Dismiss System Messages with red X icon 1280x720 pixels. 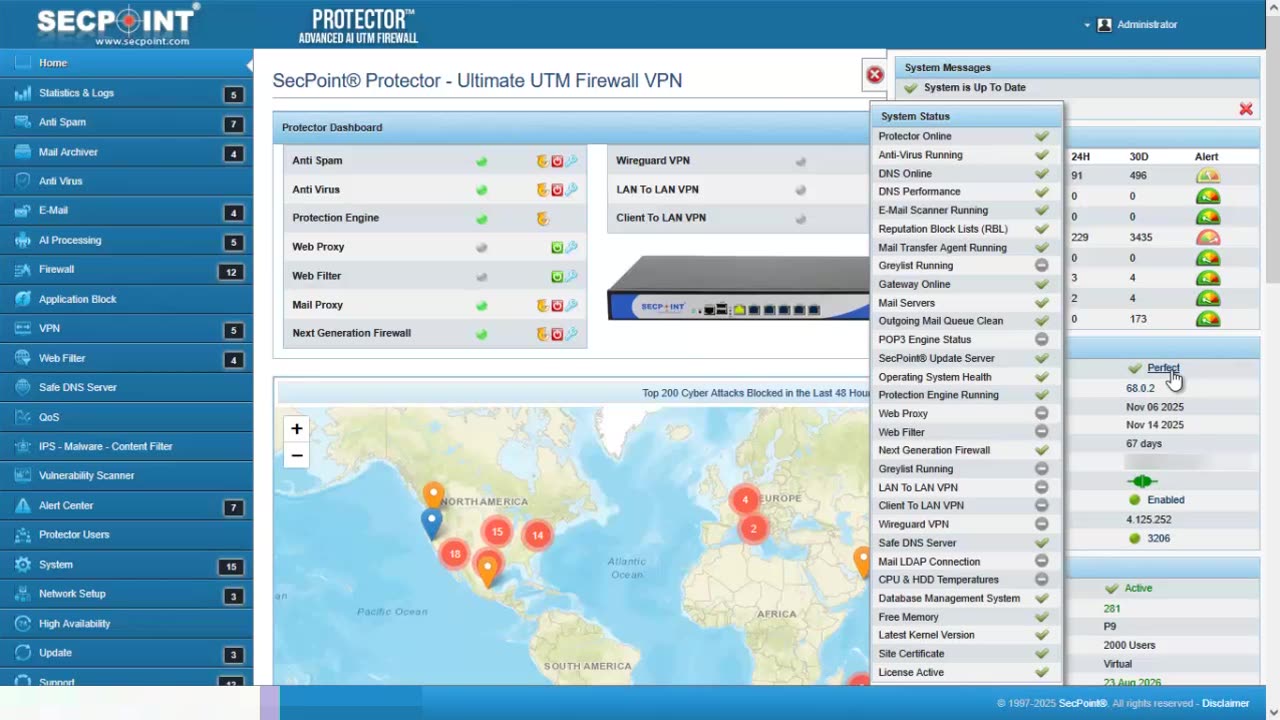tap(1246, 109)
